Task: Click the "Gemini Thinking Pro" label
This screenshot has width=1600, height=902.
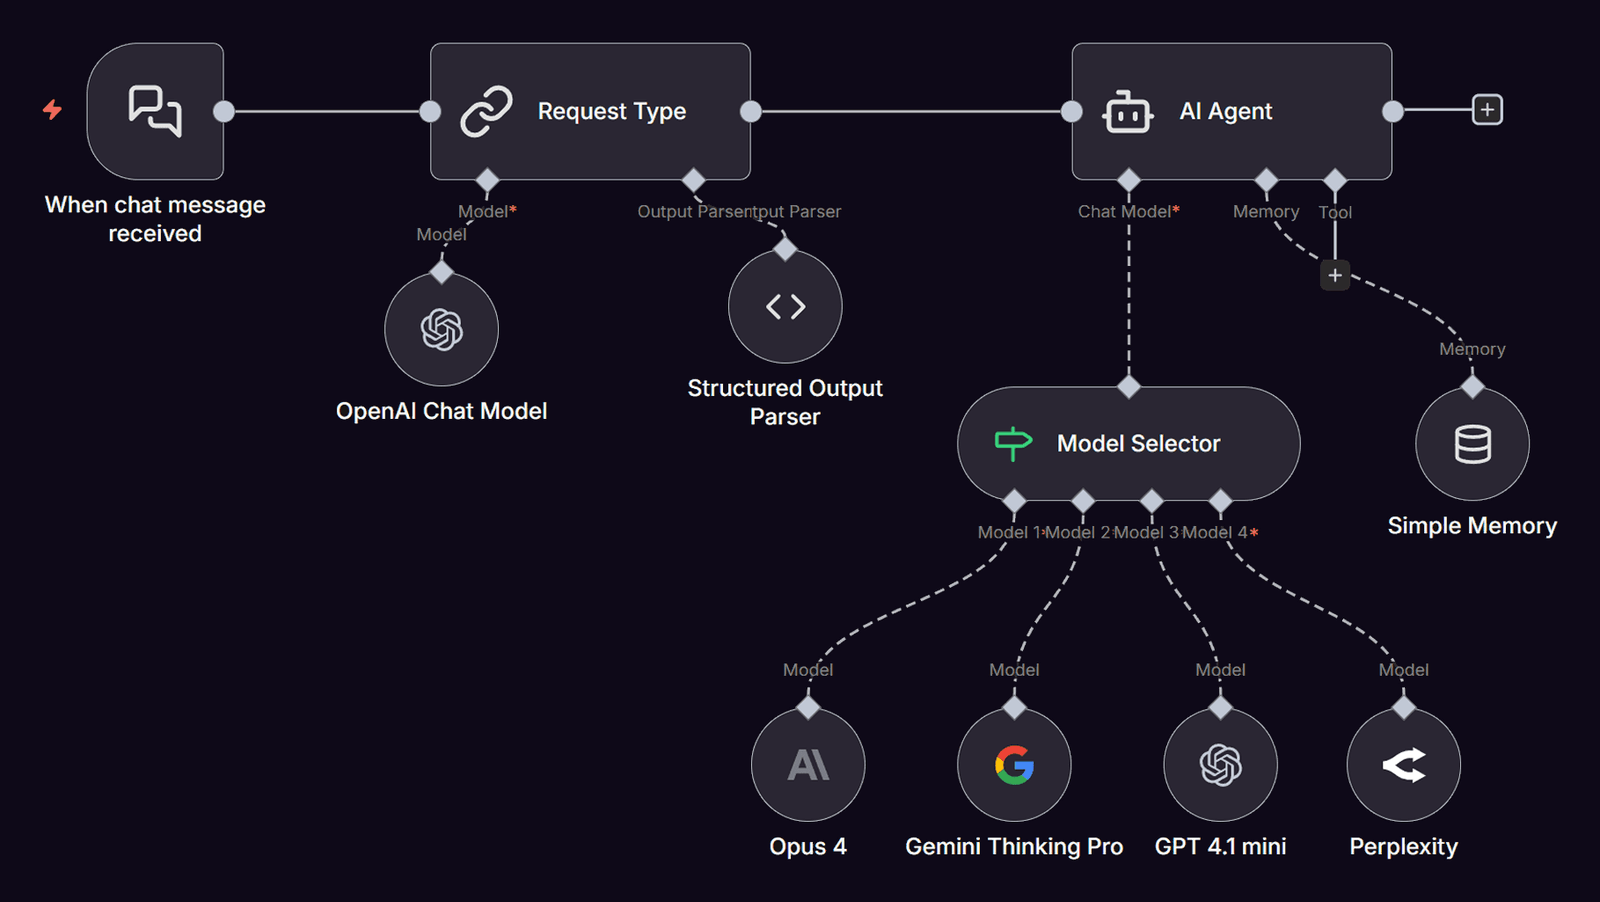Action: pos(1014,847)
